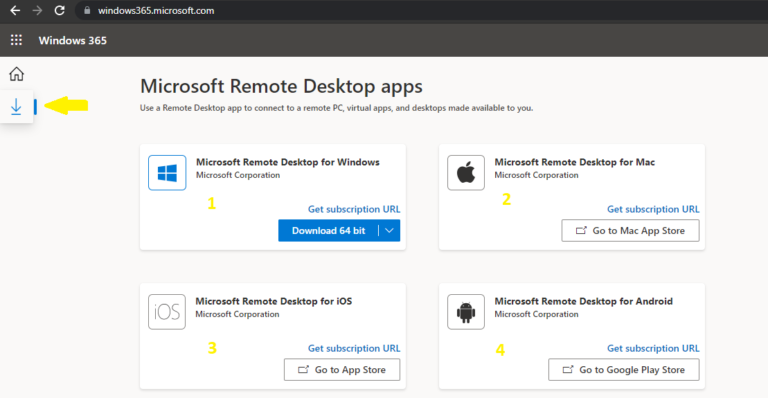Click the 'Use a Remote Desktop app' description text
The image size is (768, 398).
click(x=336, y=108)
